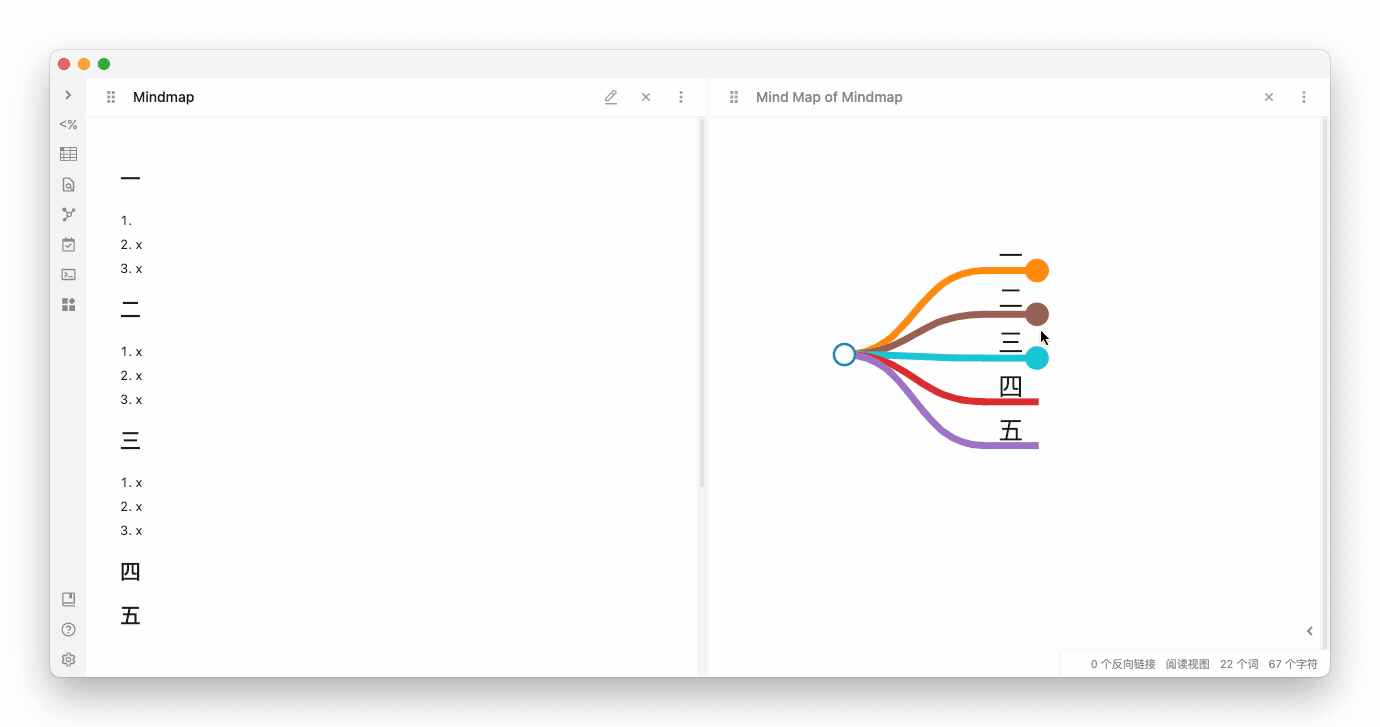Click the calendar checkmark icon in the ribbon

68,244
